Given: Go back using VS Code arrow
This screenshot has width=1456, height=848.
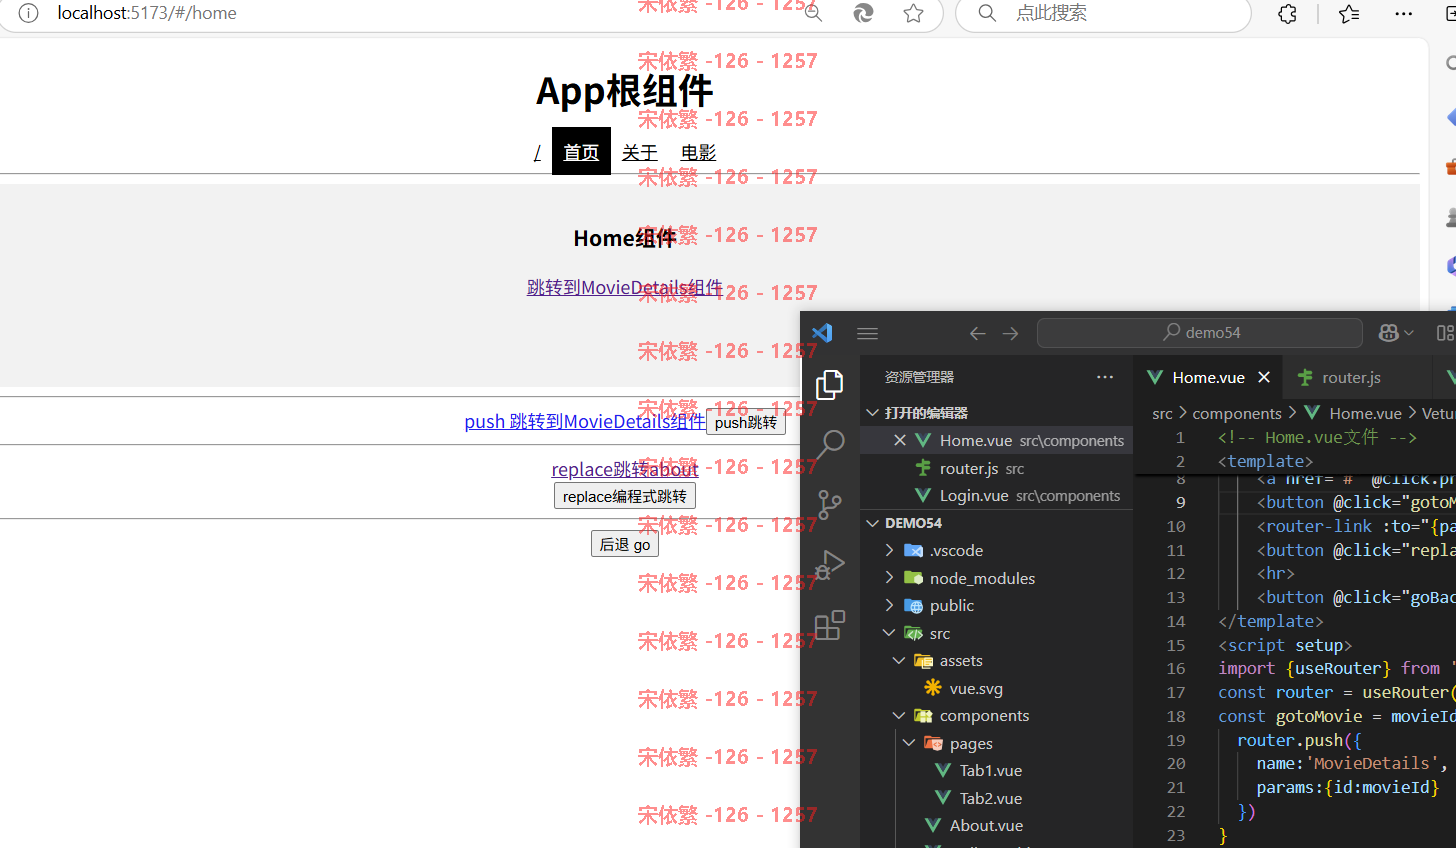Looking at the screenshot, I should coord(978,333).
